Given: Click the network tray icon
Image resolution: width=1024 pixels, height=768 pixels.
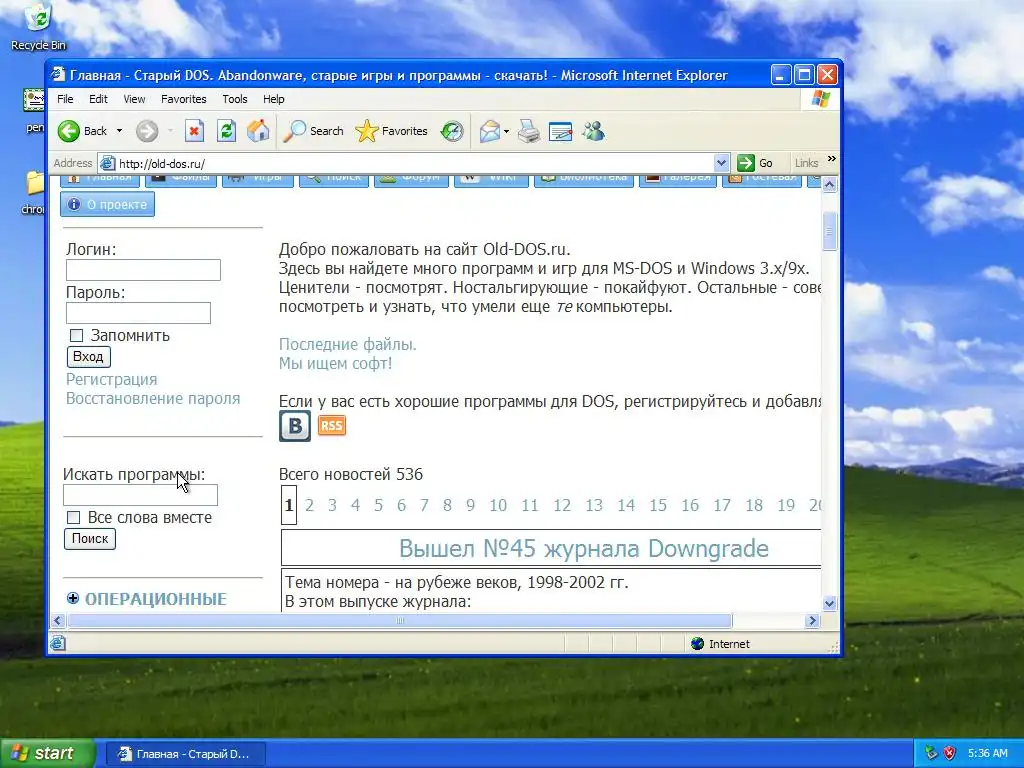Looking at the screenshot, I should [x=931, y=753].
